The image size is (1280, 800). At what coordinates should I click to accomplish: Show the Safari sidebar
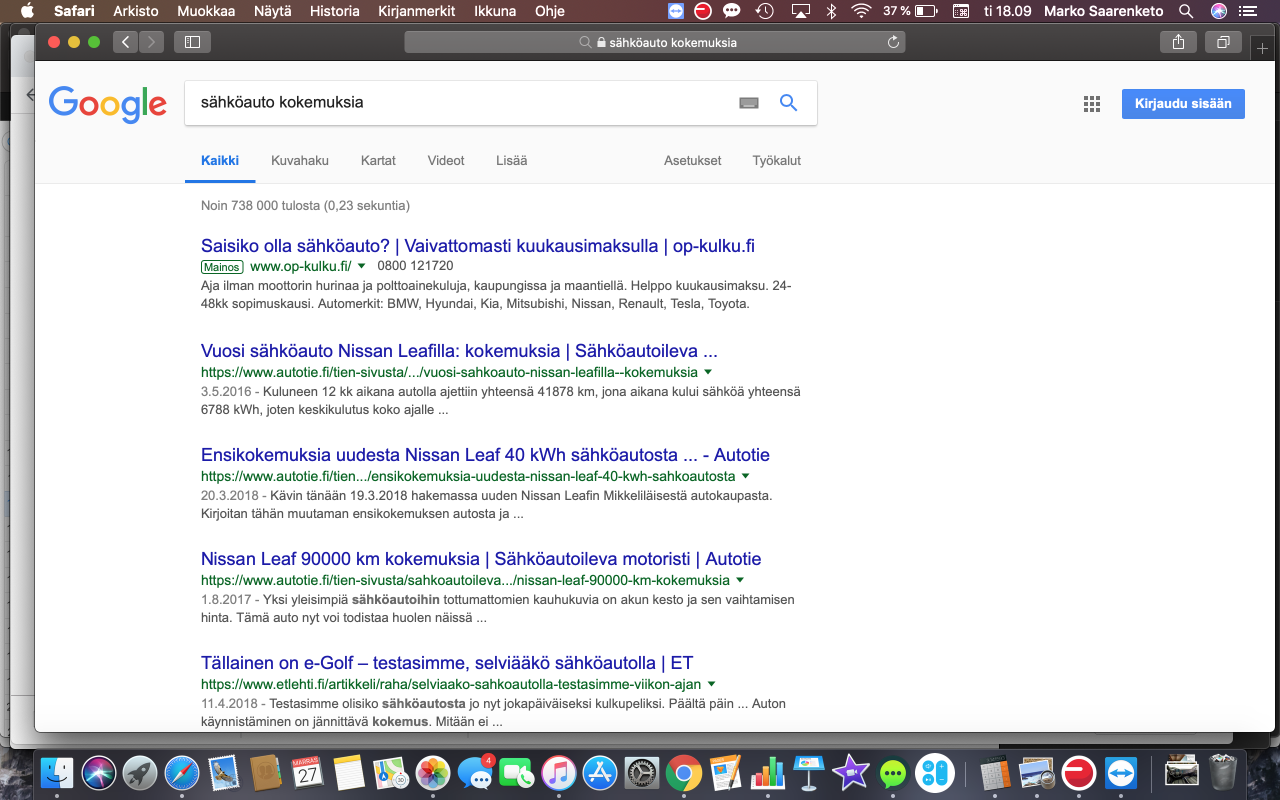192,42
